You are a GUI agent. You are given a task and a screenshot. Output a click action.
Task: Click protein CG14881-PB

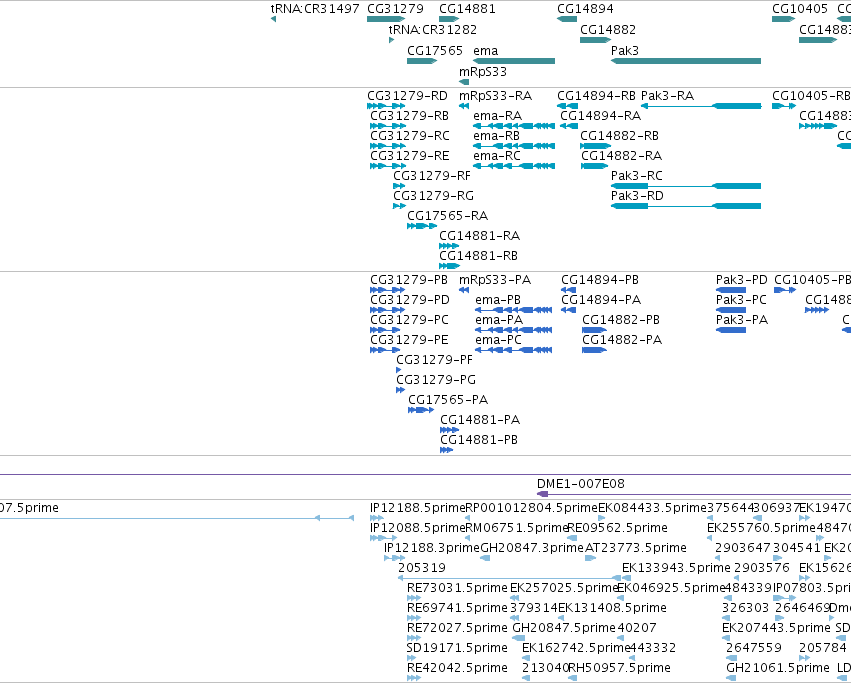click(x=479, y=440)
